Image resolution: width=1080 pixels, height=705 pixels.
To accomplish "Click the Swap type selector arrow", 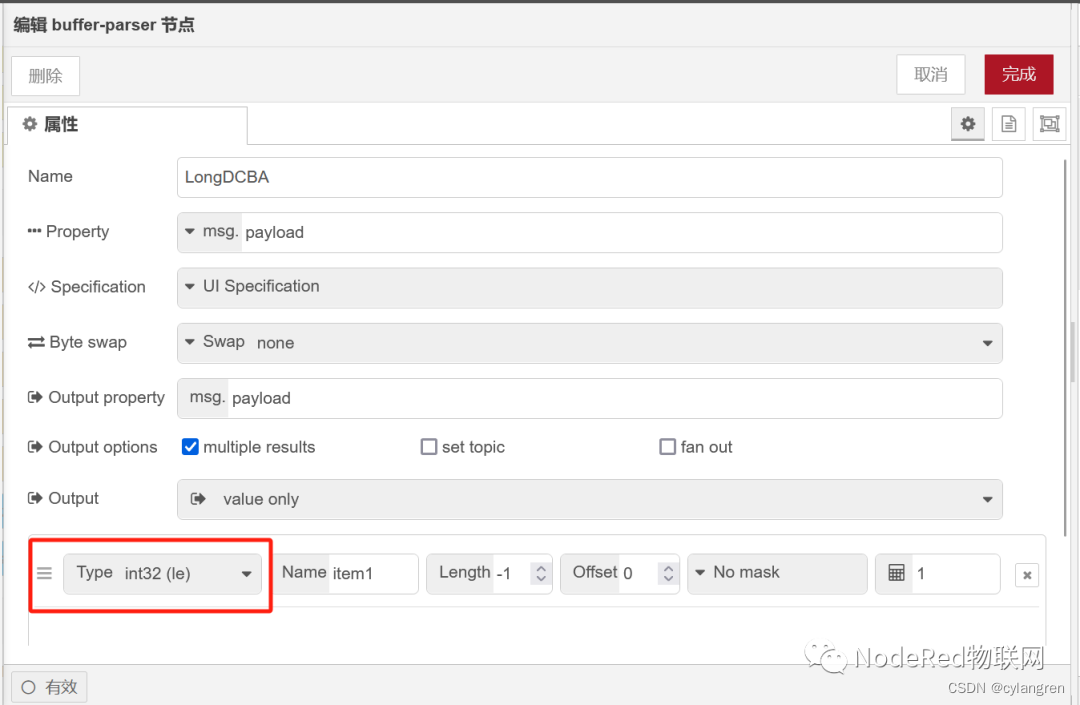I will [x=189, y=341].
